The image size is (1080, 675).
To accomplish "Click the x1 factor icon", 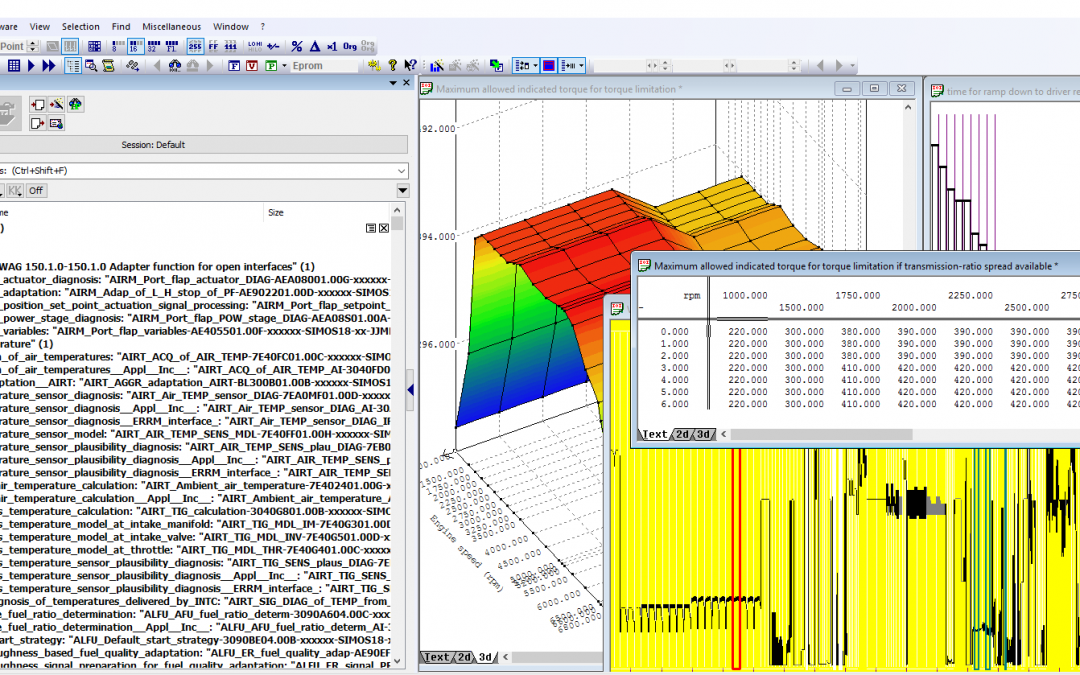I will click(x=332, y=46).
